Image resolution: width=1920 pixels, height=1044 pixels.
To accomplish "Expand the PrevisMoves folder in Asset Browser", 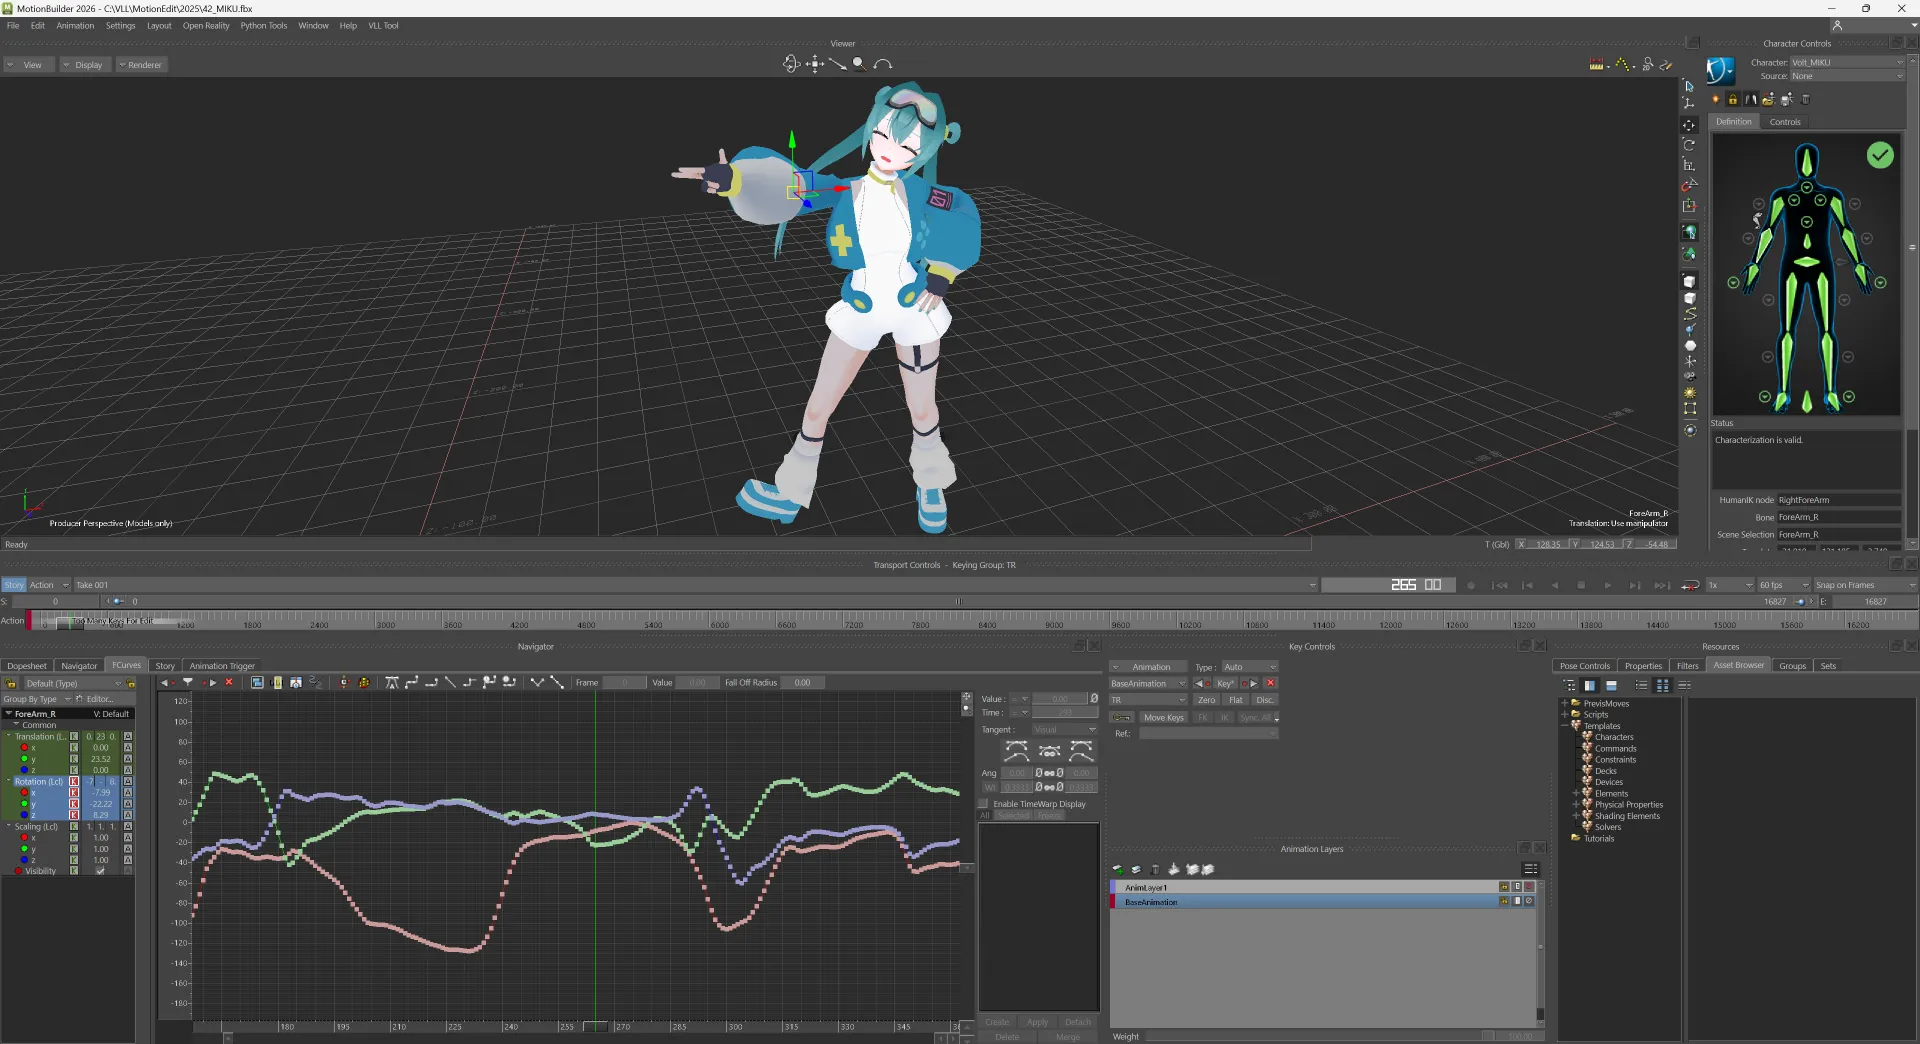I will click(x=1565, y=703).
